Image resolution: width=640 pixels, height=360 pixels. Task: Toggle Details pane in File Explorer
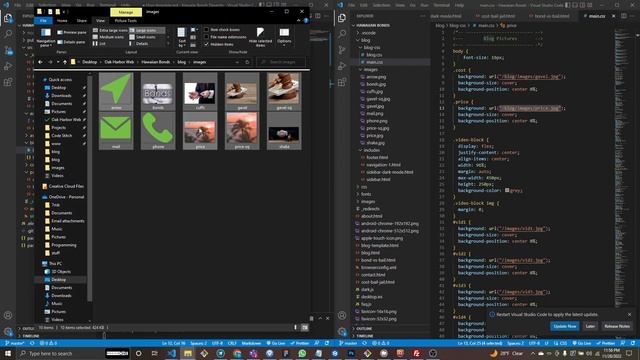pyautogui.click(x=71, y=42)
